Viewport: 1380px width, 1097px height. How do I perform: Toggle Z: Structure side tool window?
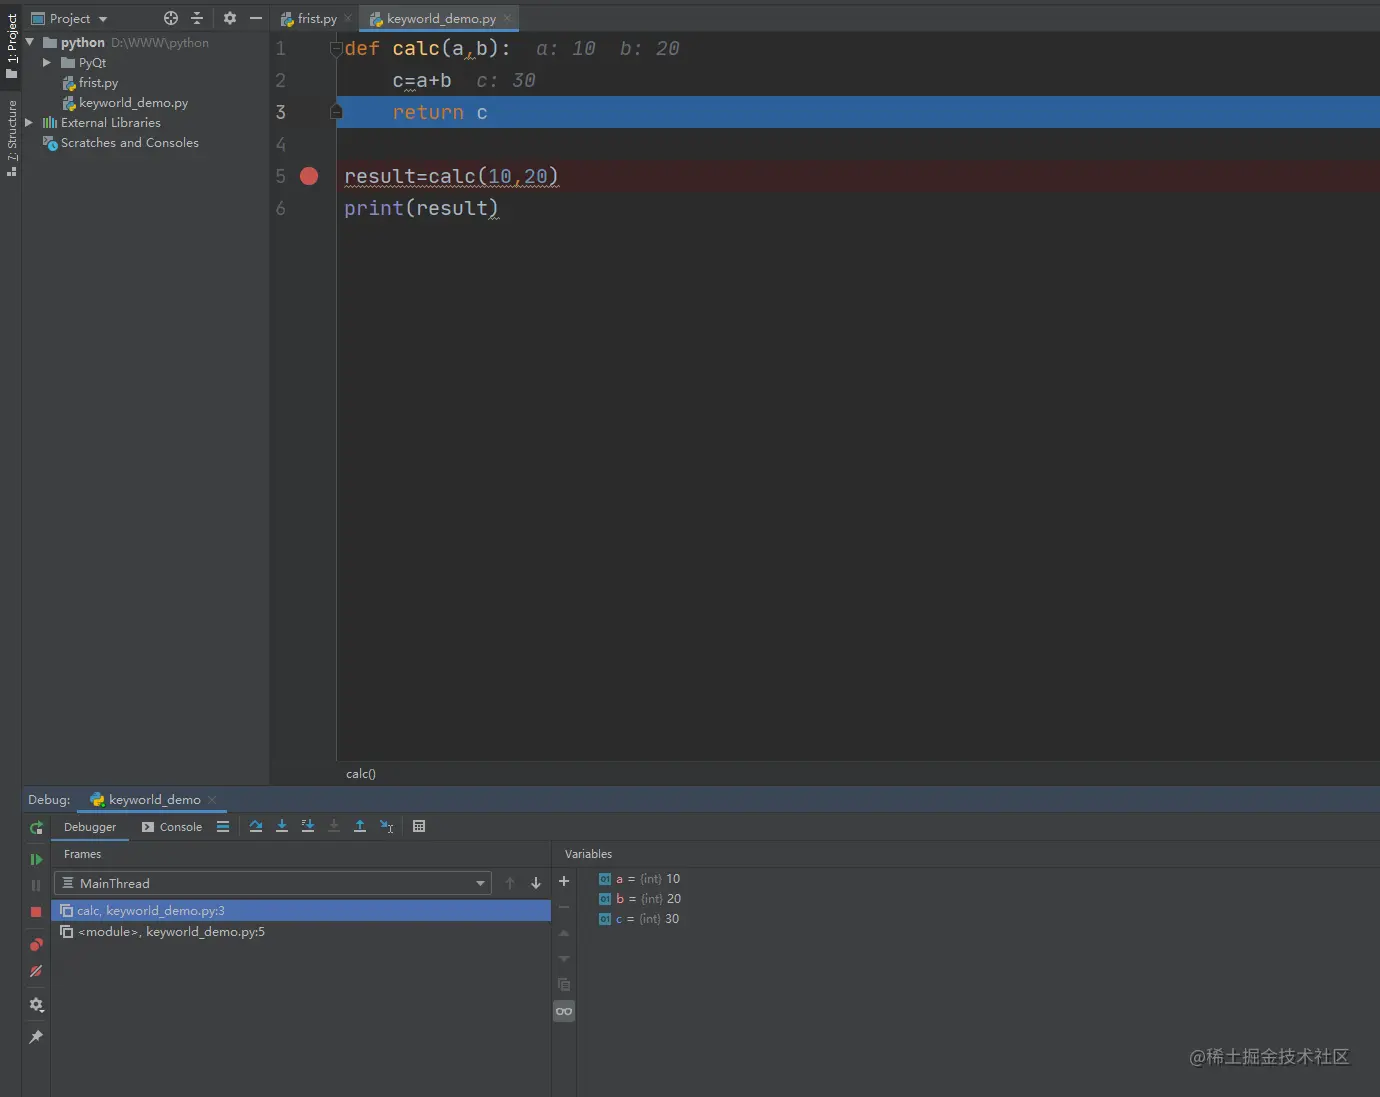tap(12, 138)
